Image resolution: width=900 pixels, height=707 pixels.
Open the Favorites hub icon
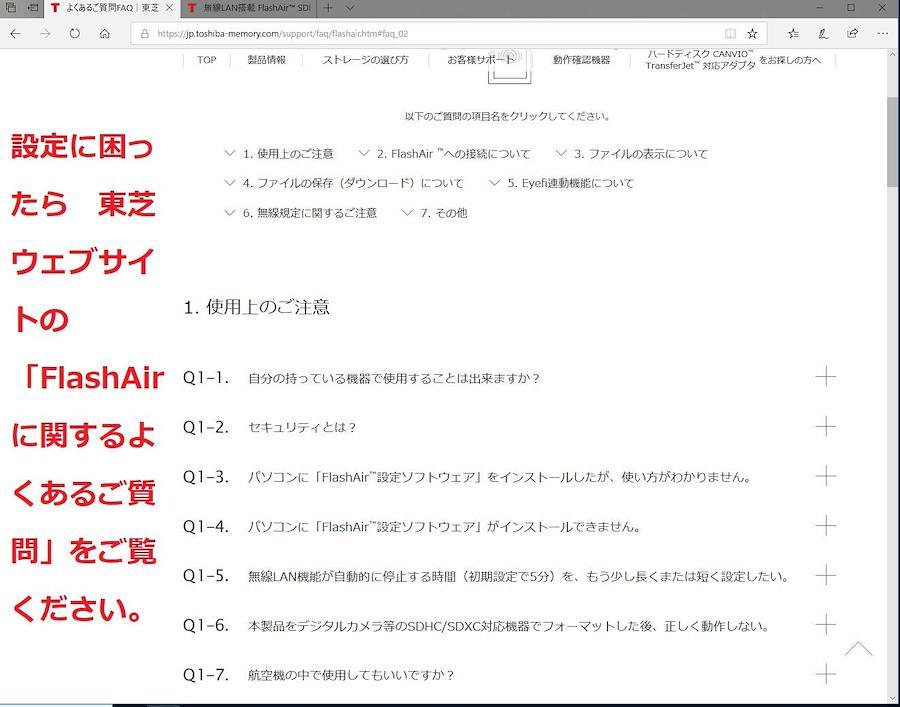coord(793,34)
